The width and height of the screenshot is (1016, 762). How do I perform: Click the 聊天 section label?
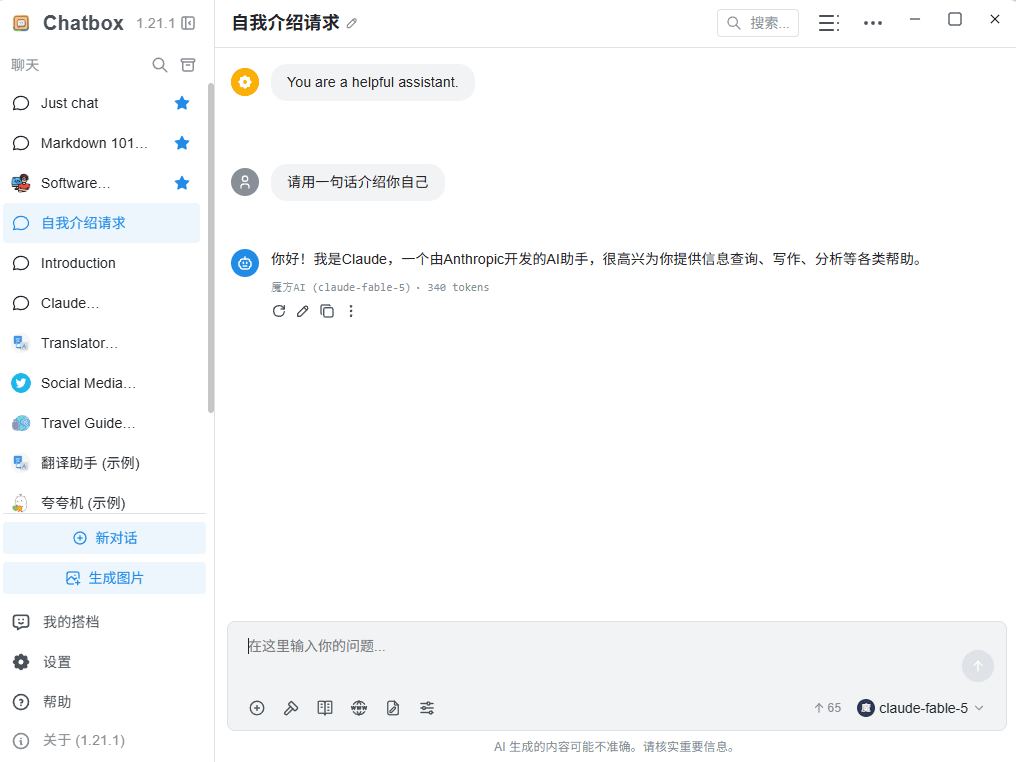pos(25,65)
